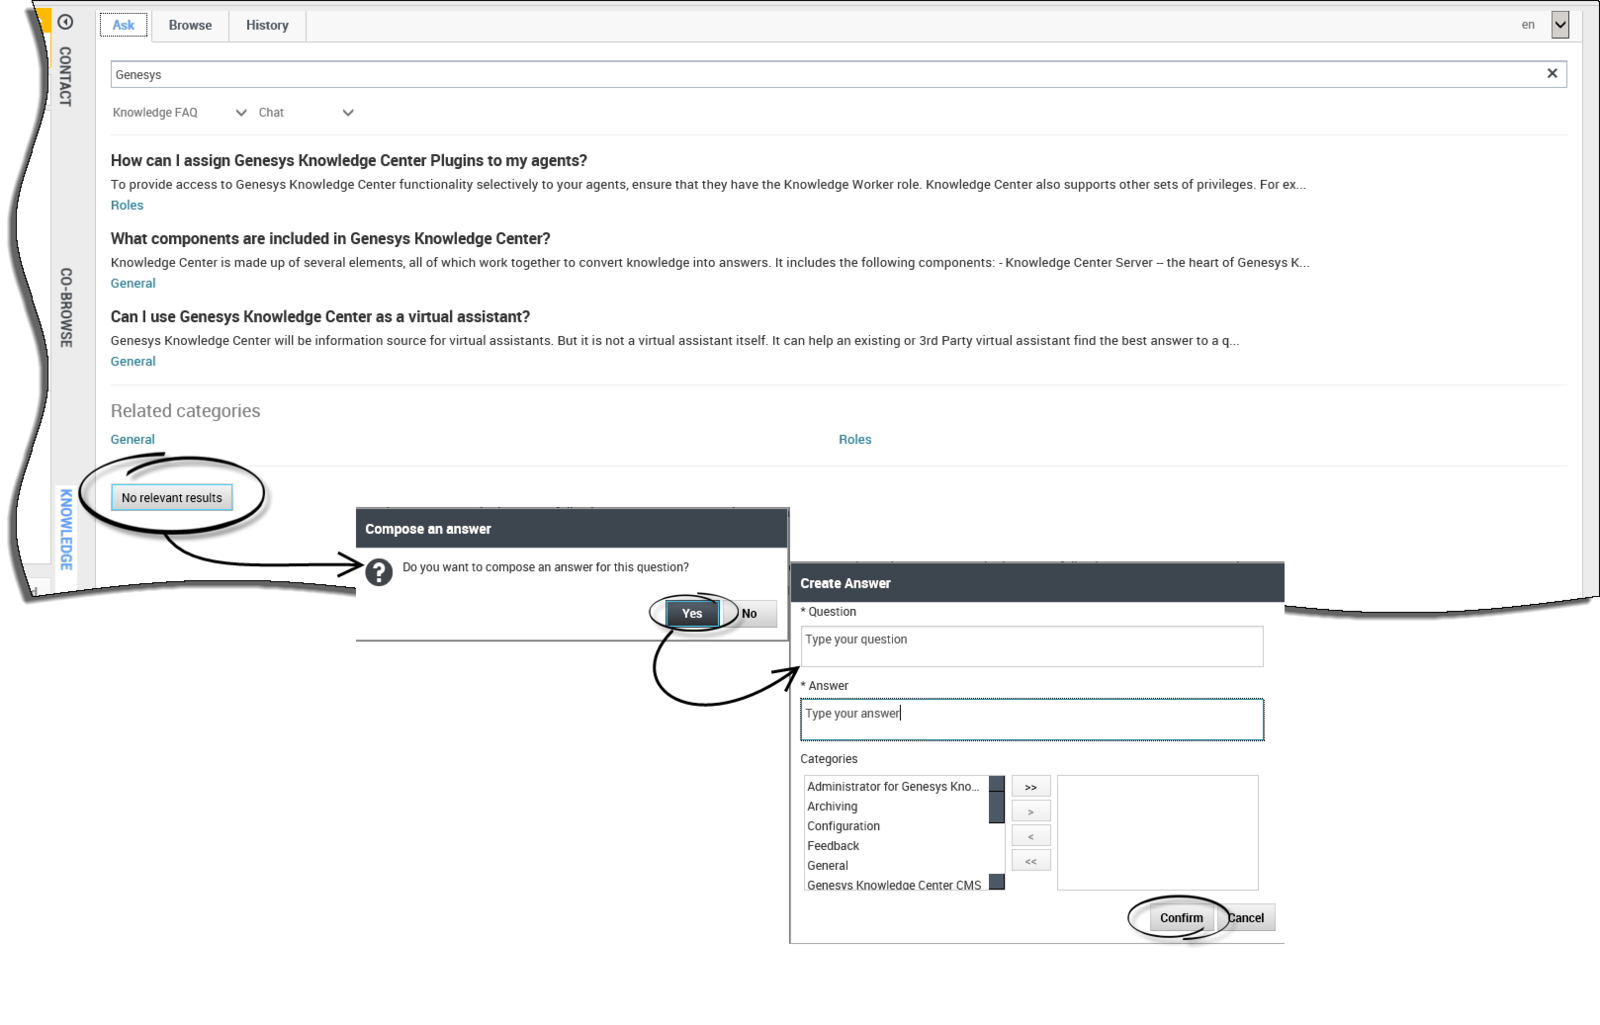Switch to the Ask tab
1600x1025 pixels.
(124, 25)
